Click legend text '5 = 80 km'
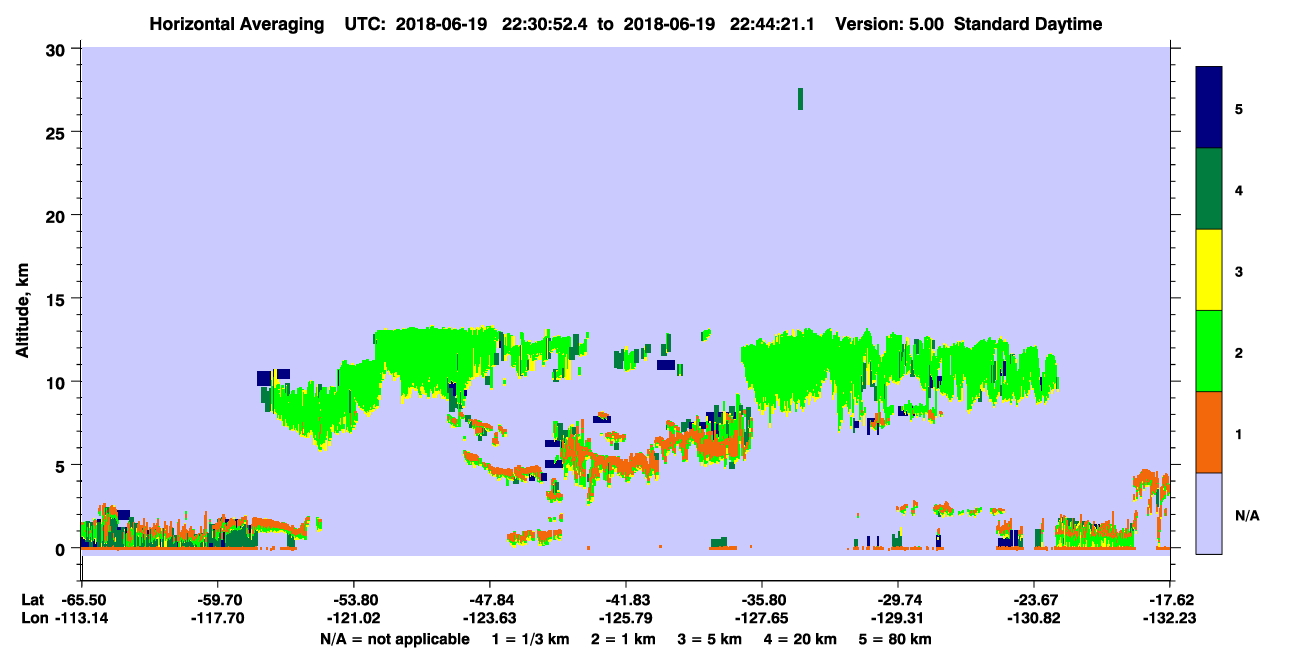Screen dimensions: 1300x667 pyautogui.click(x=897, y=639)
